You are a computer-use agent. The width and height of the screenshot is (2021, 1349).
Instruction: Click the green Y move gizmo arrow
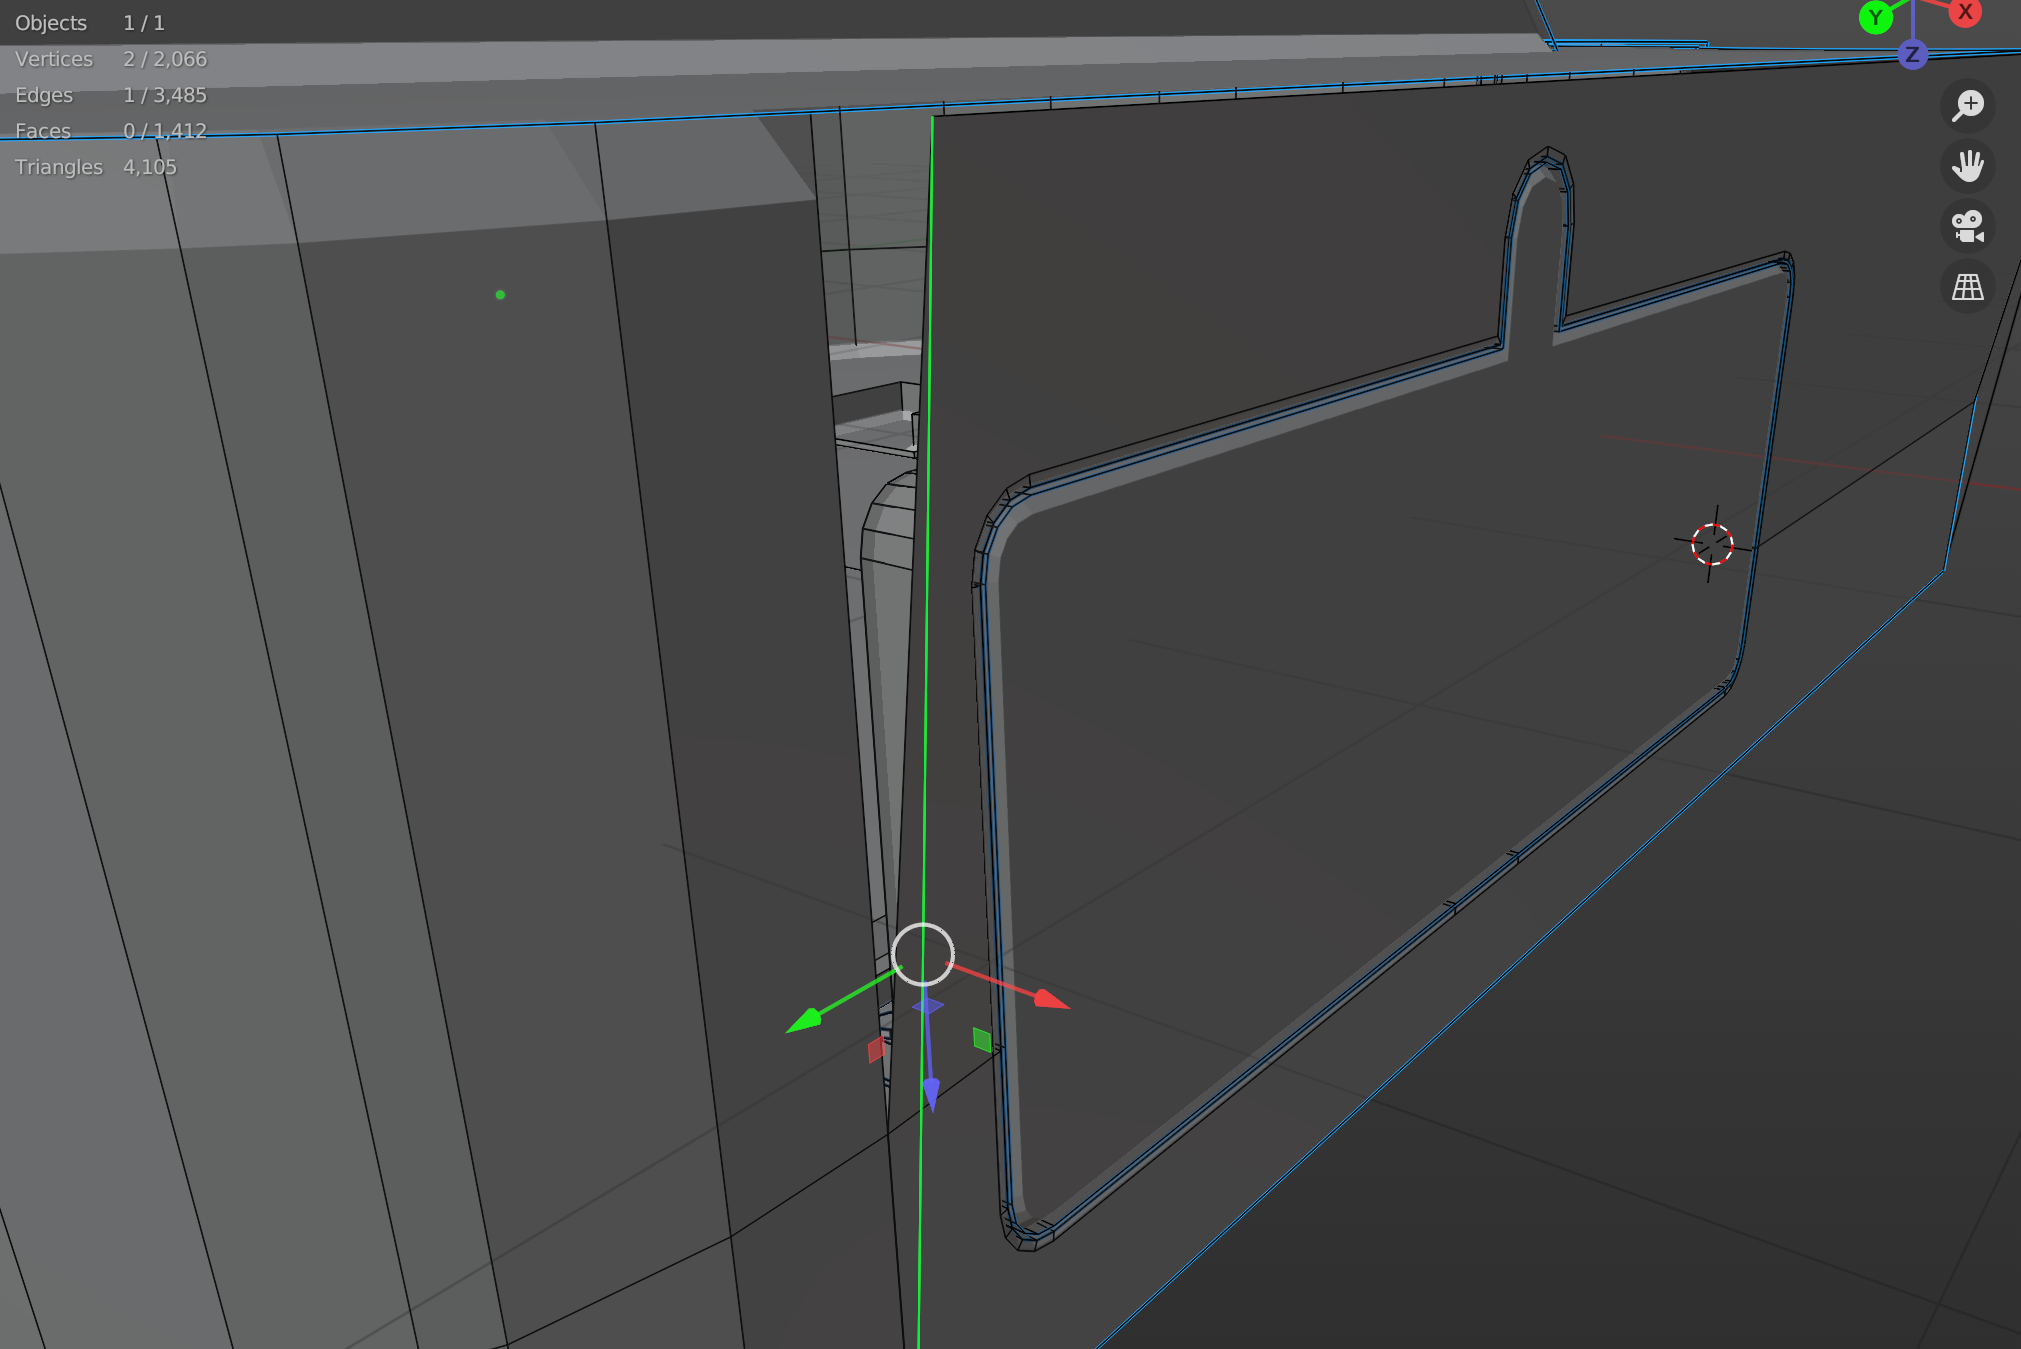[x=804, y=1021]
